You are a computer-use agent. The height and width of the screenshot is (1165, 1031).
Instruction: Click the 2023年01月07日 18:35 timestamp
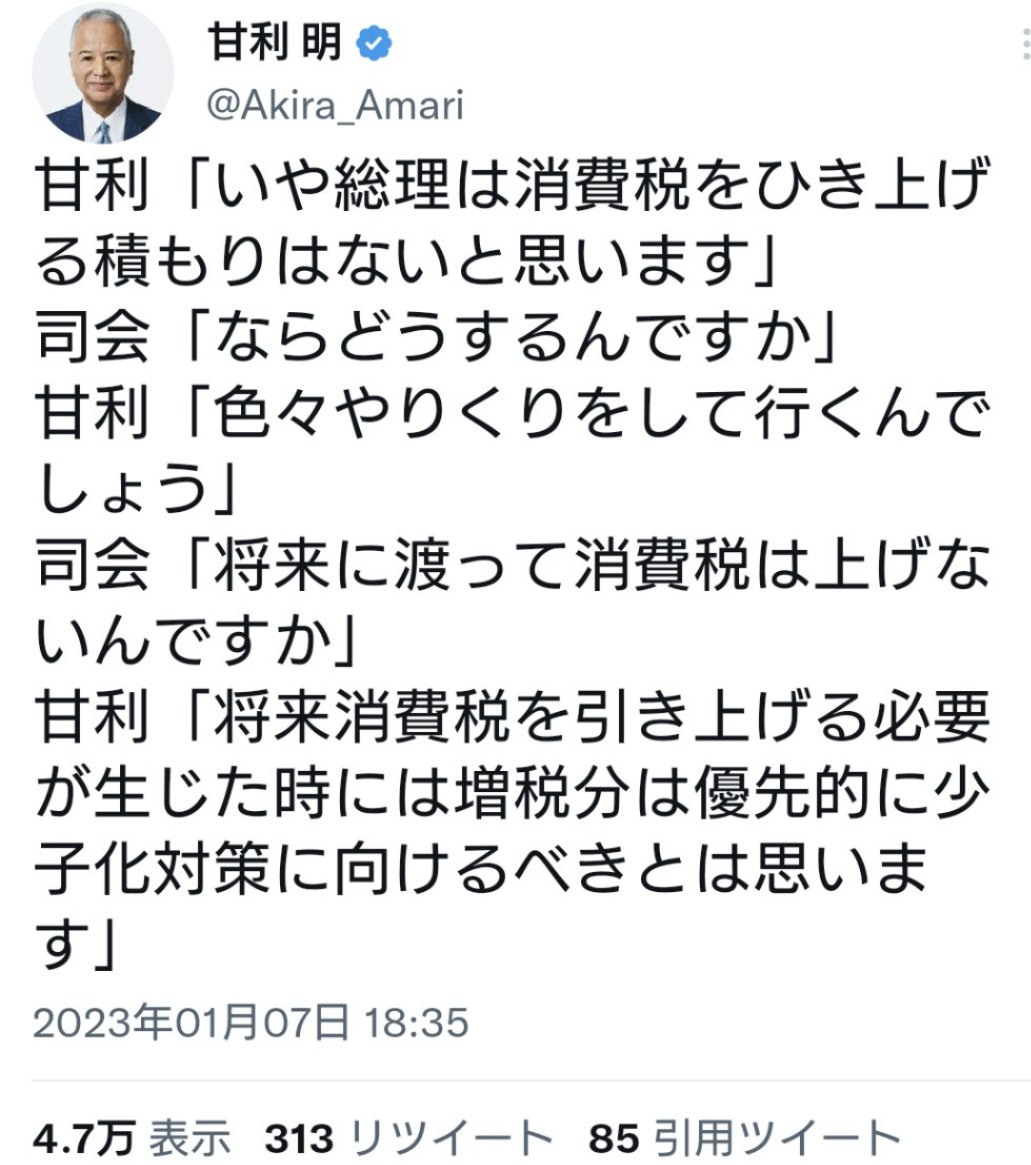point(251,1022)
